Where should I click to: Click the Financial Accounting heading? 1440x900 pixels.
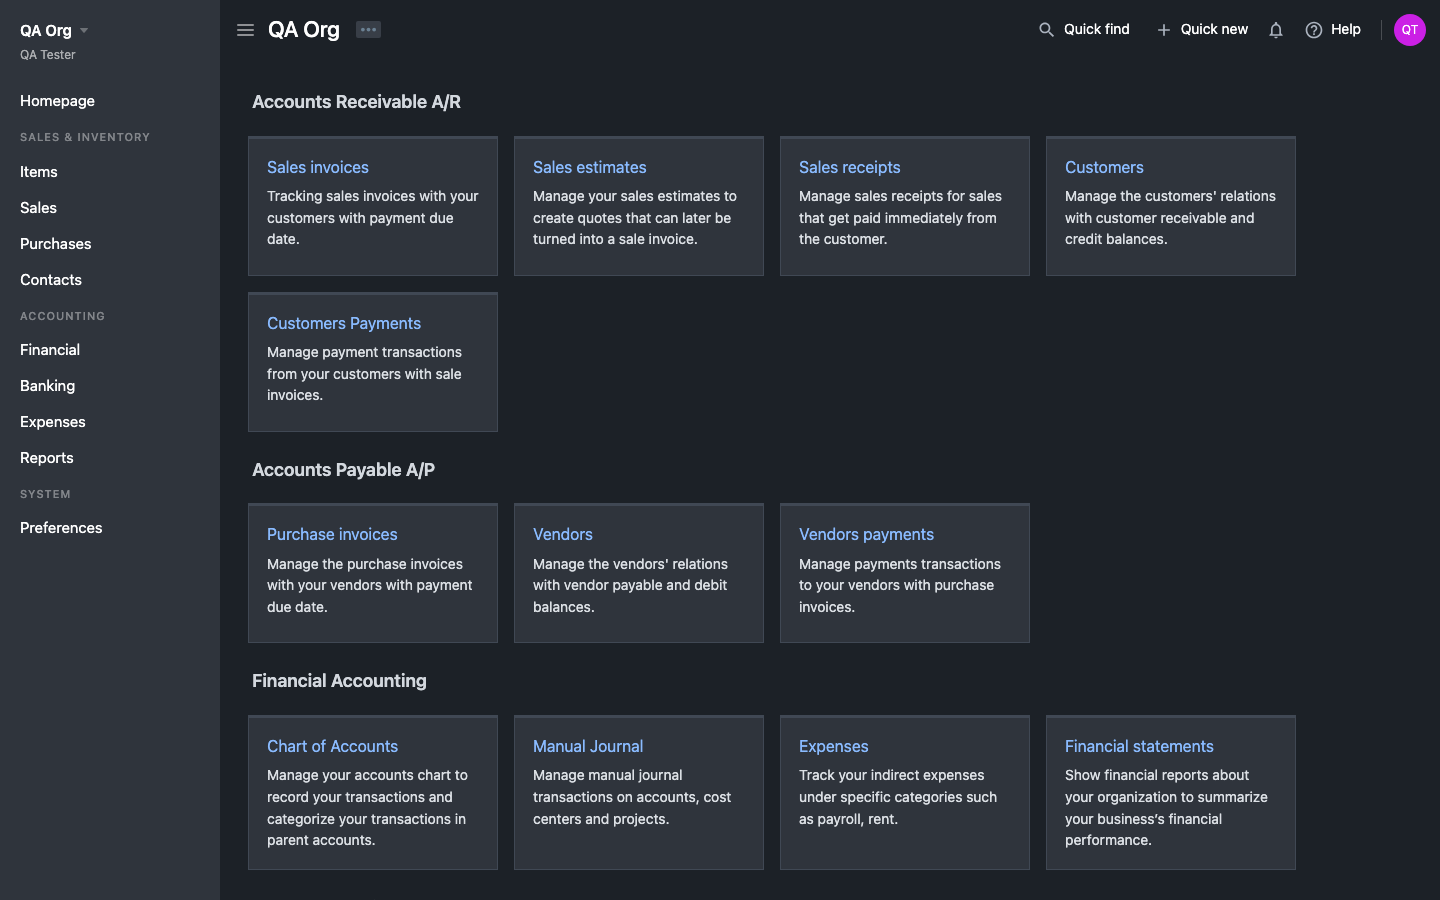point(339,681)
